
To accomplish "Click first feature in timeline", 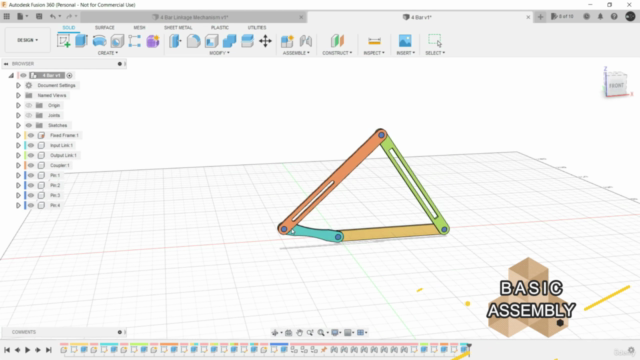I will click(x=64, y=350).
